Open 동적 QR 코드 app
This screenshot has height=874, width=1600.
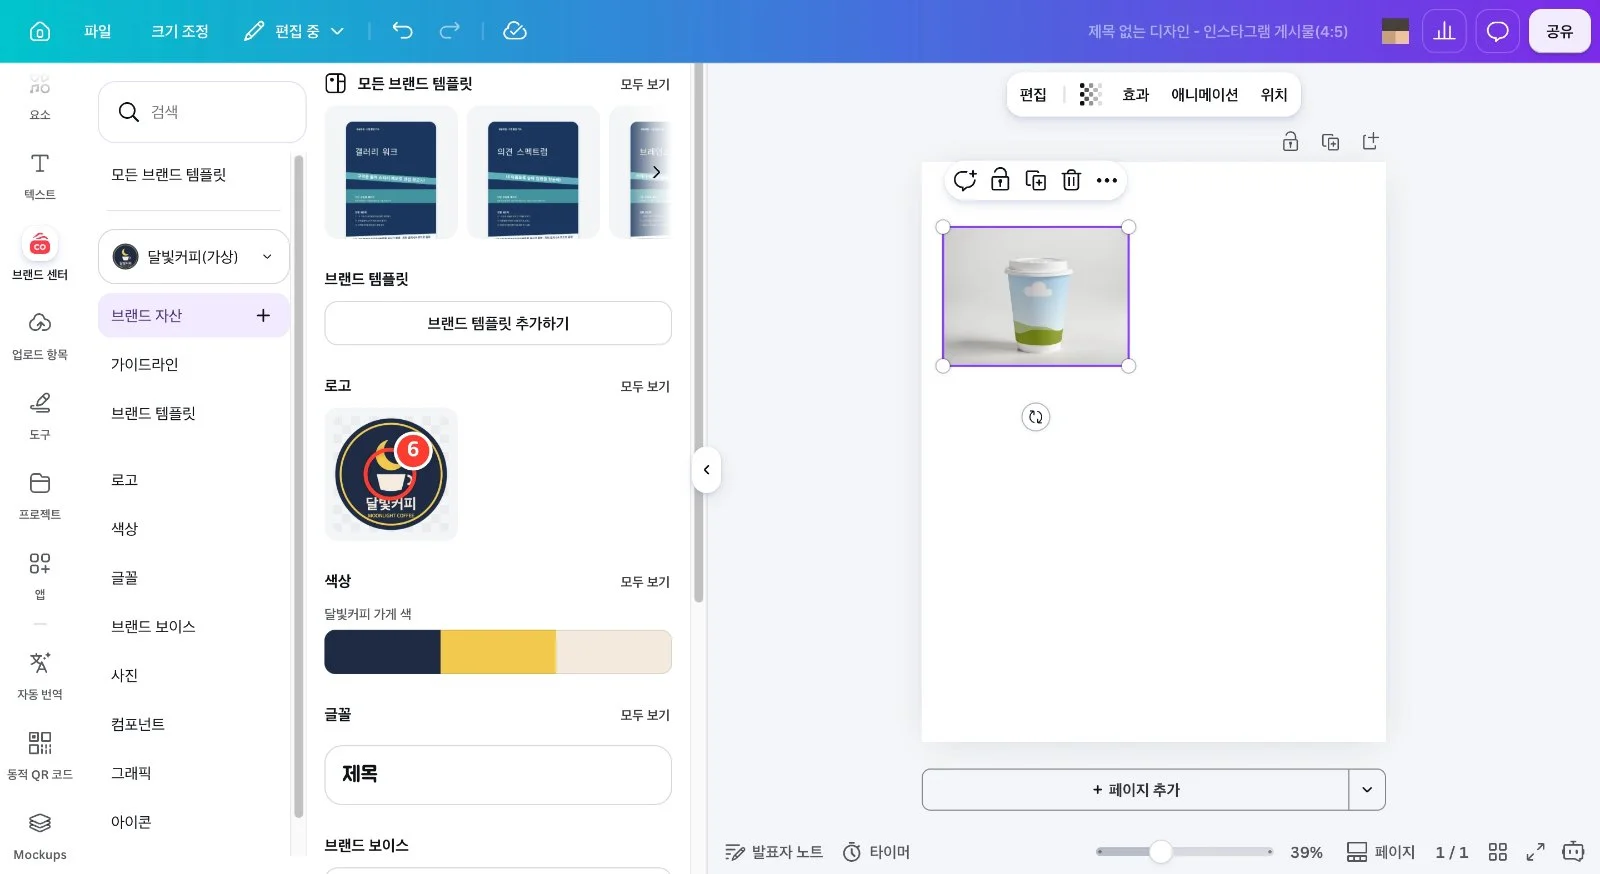click(x=40, y=756)
